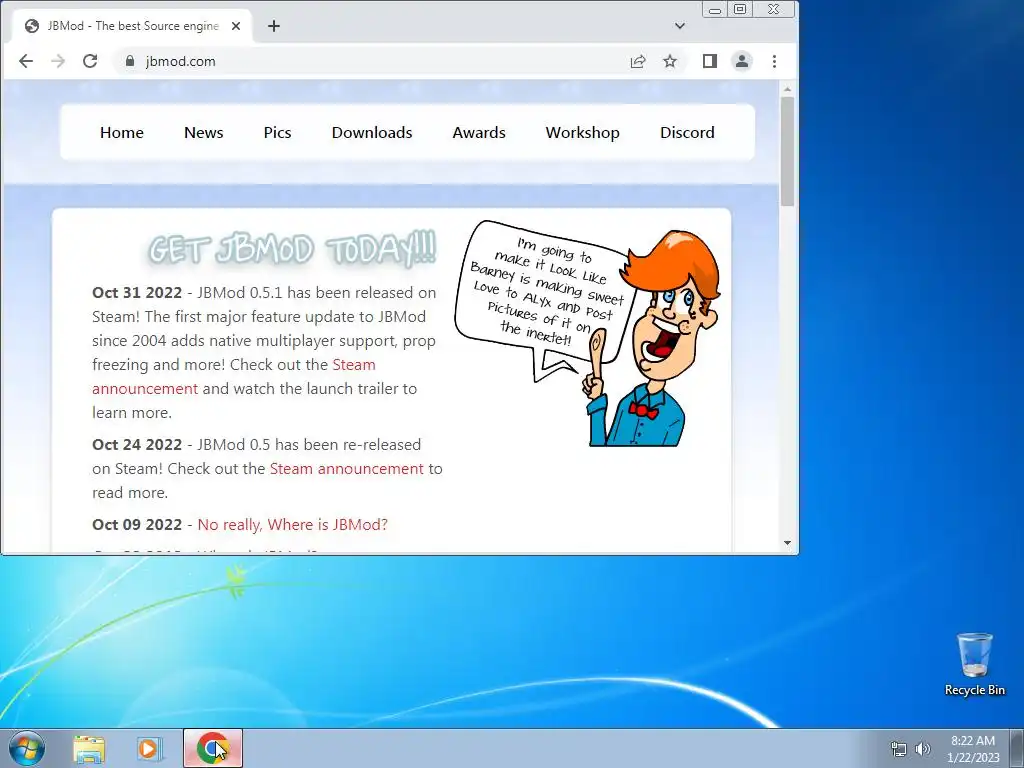This screenshot has height=768, width=1024.
Task: Click the cartoon character image
Action: coord(587,334)
